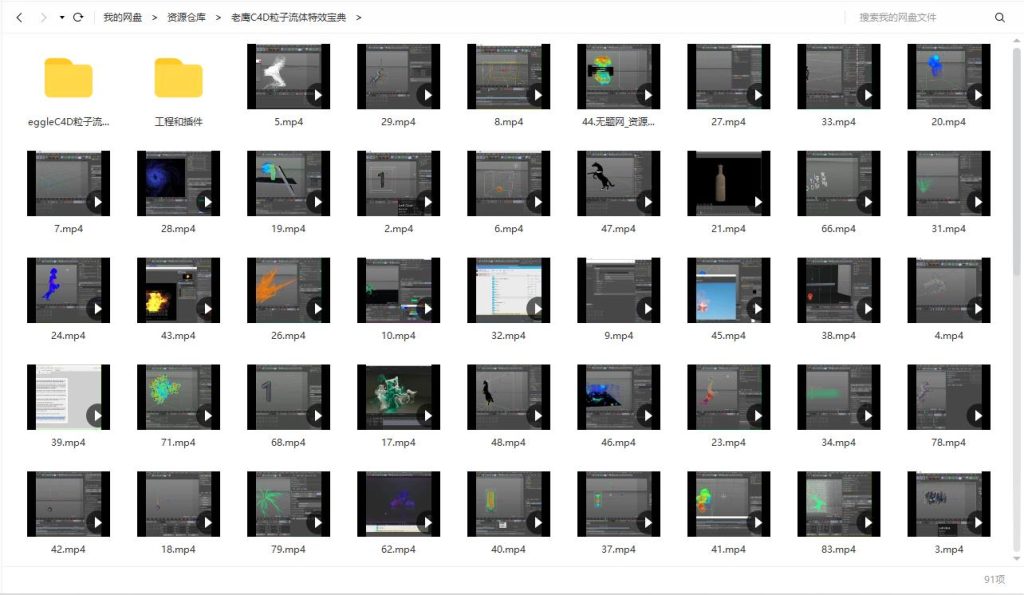Expand the chevron after 我的网盘 breadcrumb
The width and height of the screenshot is (1024, 595).
coord(154,18)
